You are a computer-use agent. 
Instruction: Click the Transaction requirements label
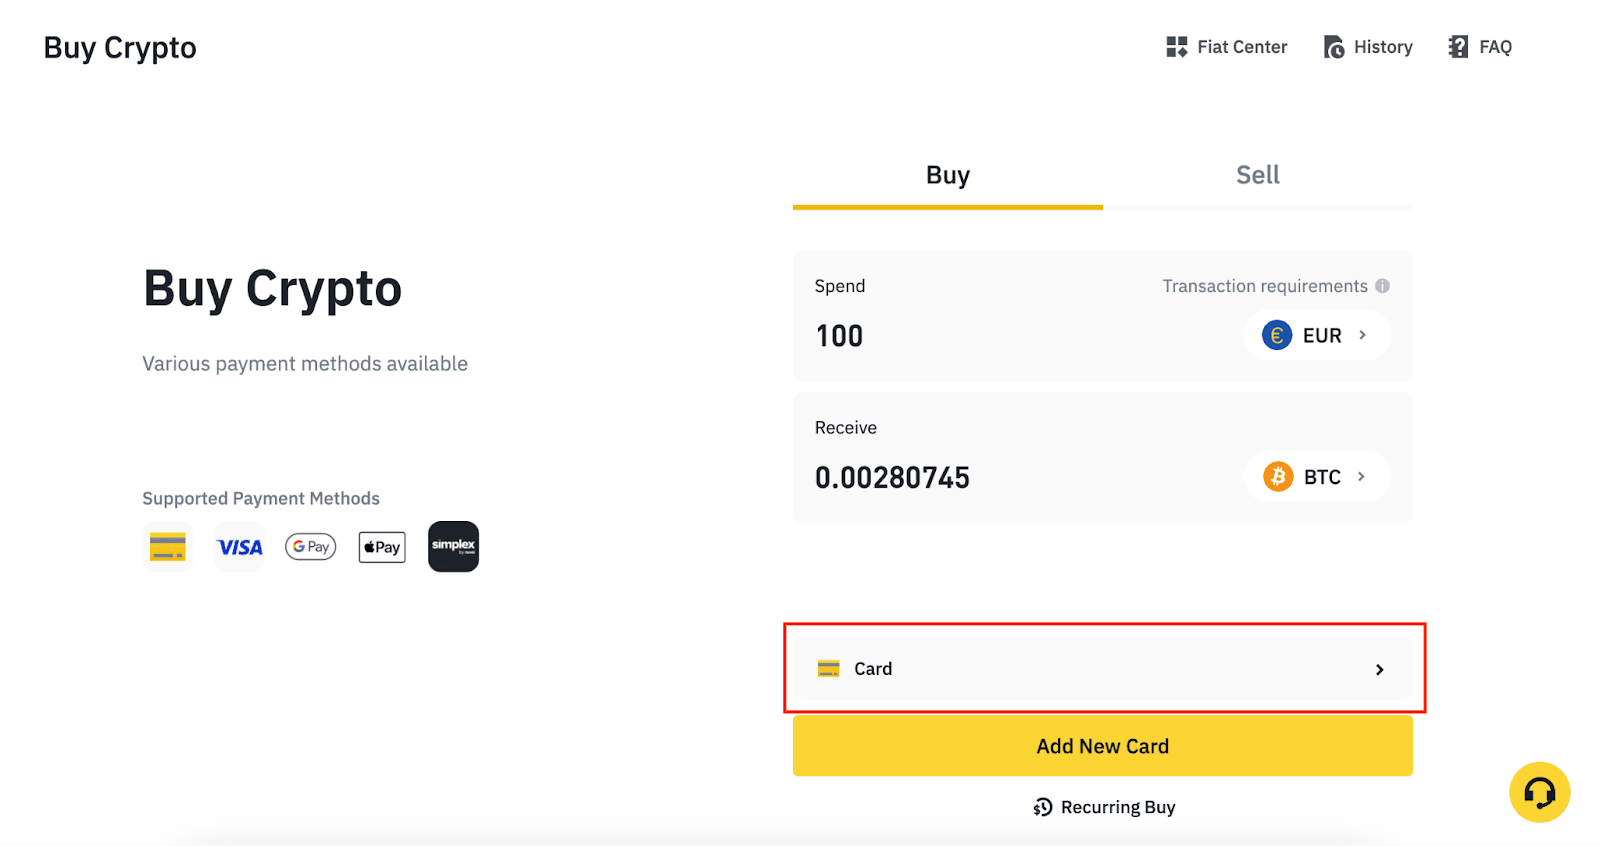[x=1264, y=286]
